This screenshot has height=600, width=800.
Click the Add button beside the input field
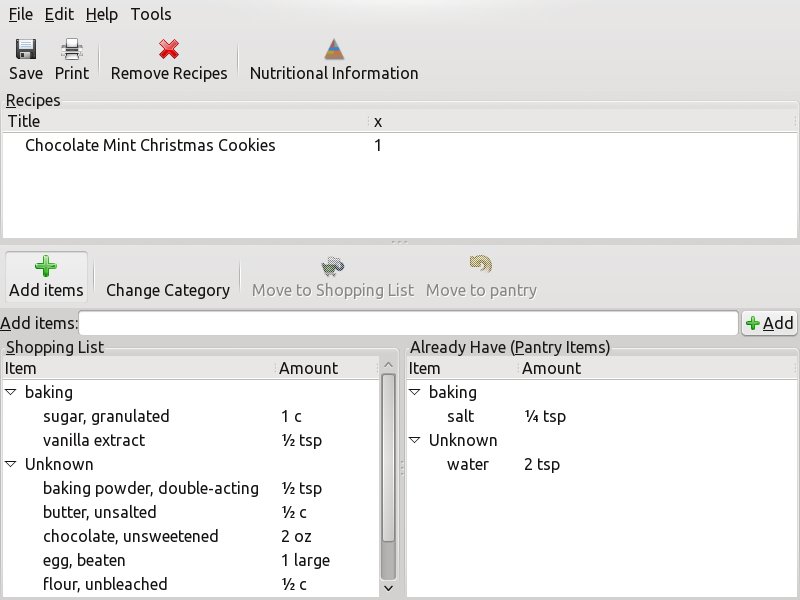tap(769, 323)
